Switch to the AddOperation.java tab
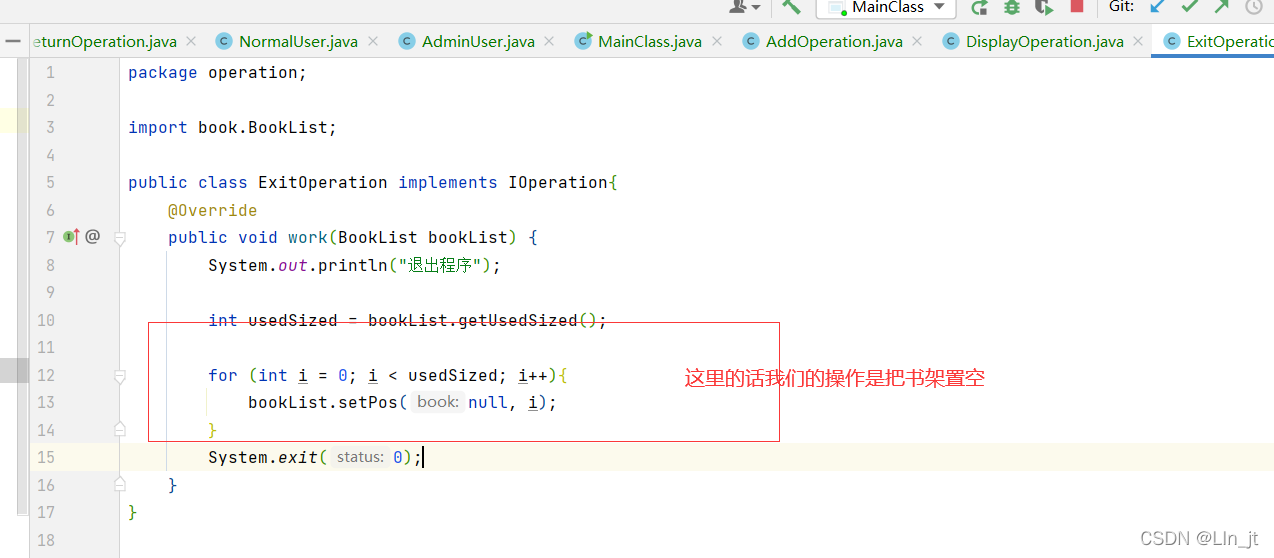The image size is (1274, 558). (834, 41)
